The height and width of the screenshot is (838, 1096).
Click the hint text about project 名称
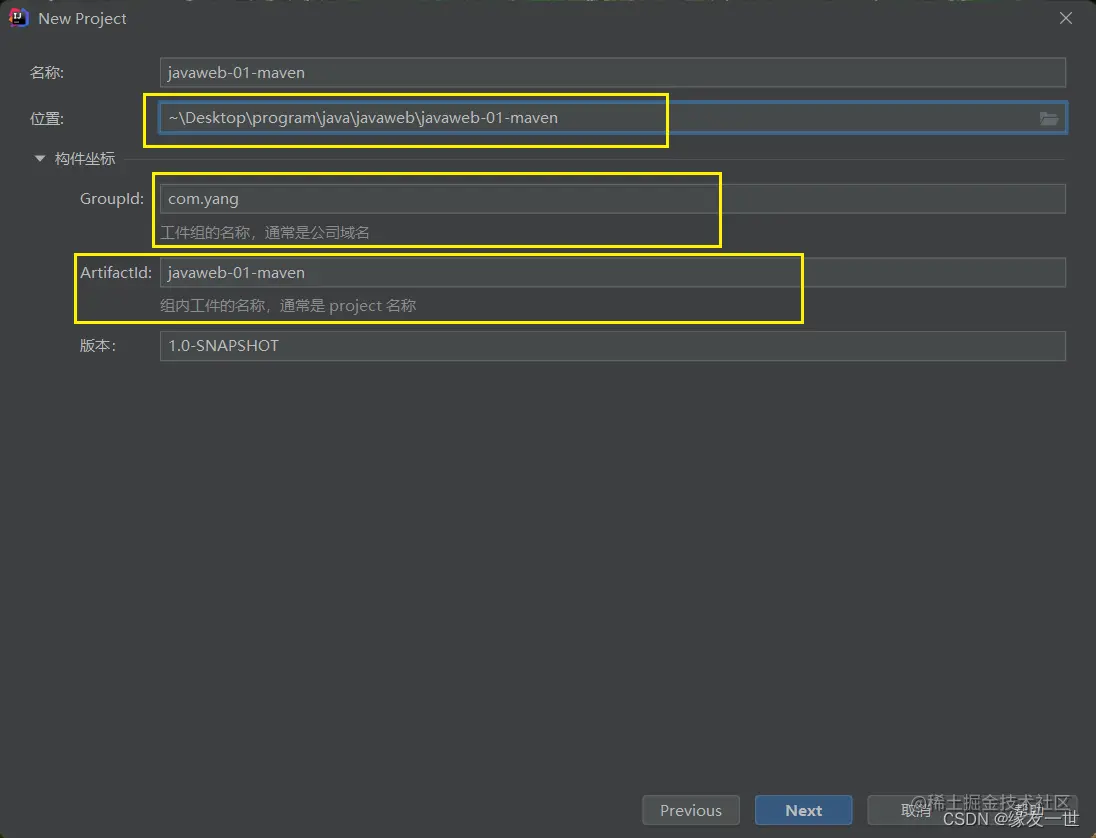coord(288,305)
